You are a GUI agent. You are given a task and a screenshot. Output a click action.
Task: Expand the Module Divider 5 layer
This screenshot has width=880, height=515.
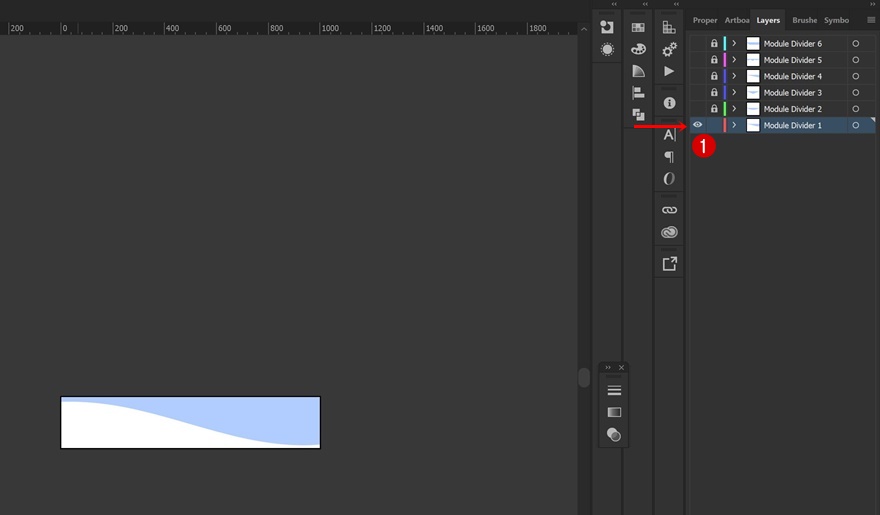coord(734,59)
